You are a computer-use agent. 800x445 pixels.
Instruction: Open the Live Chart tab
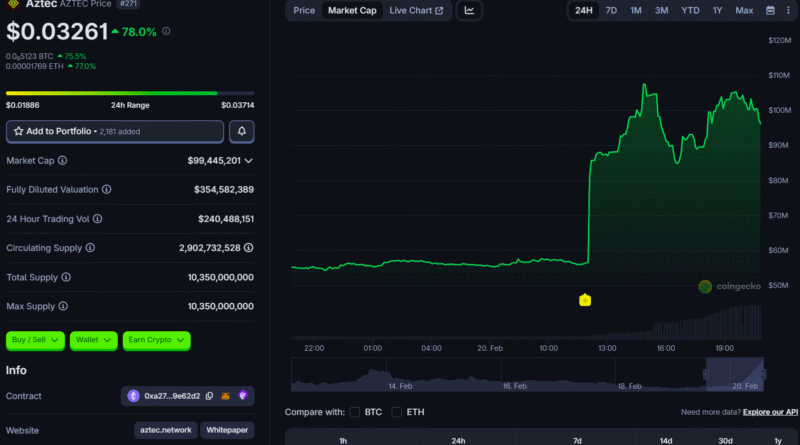coord(416,10)
